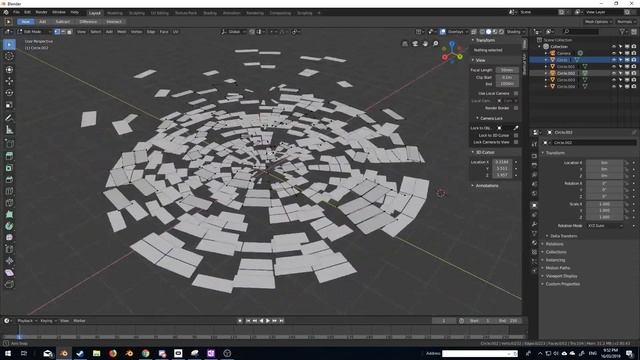The width and height of the screenshot is (640, 360).
Task: Select the Inset Faces tool
Action: coord(9,167)
